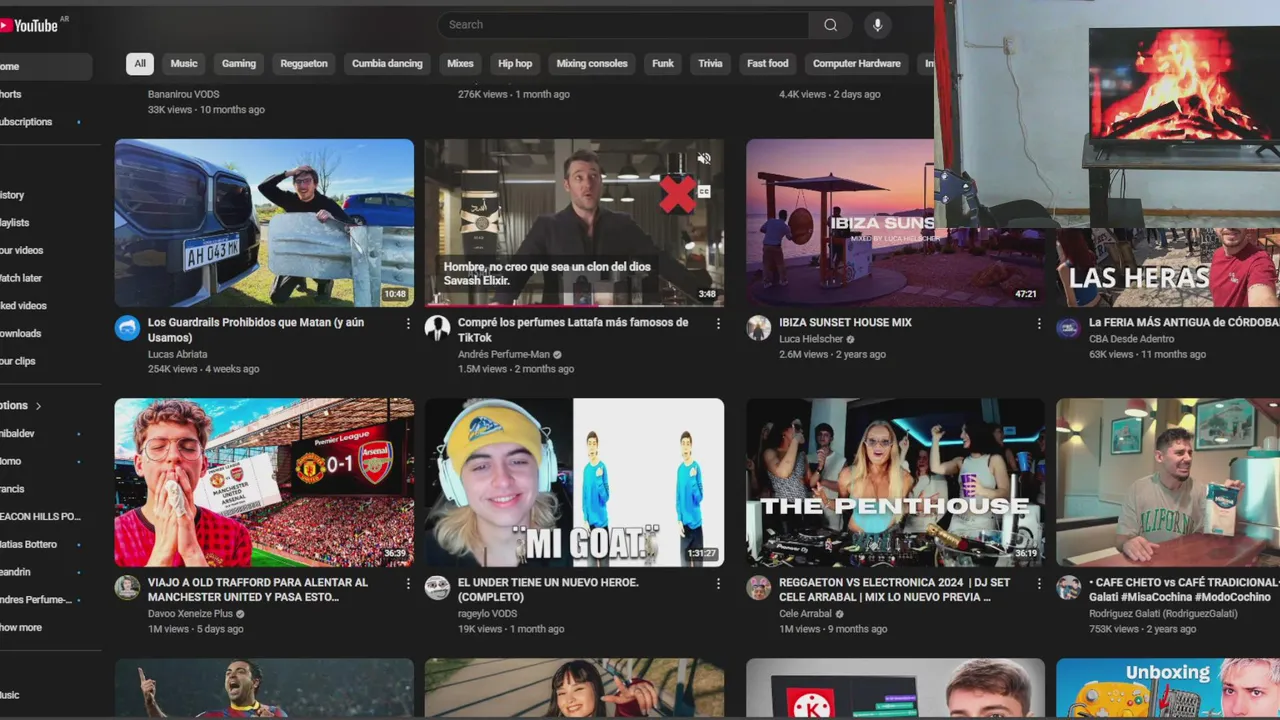
Task: Open THE PENTHOUSE DJ set thumbnail
Action: (895, 483)
